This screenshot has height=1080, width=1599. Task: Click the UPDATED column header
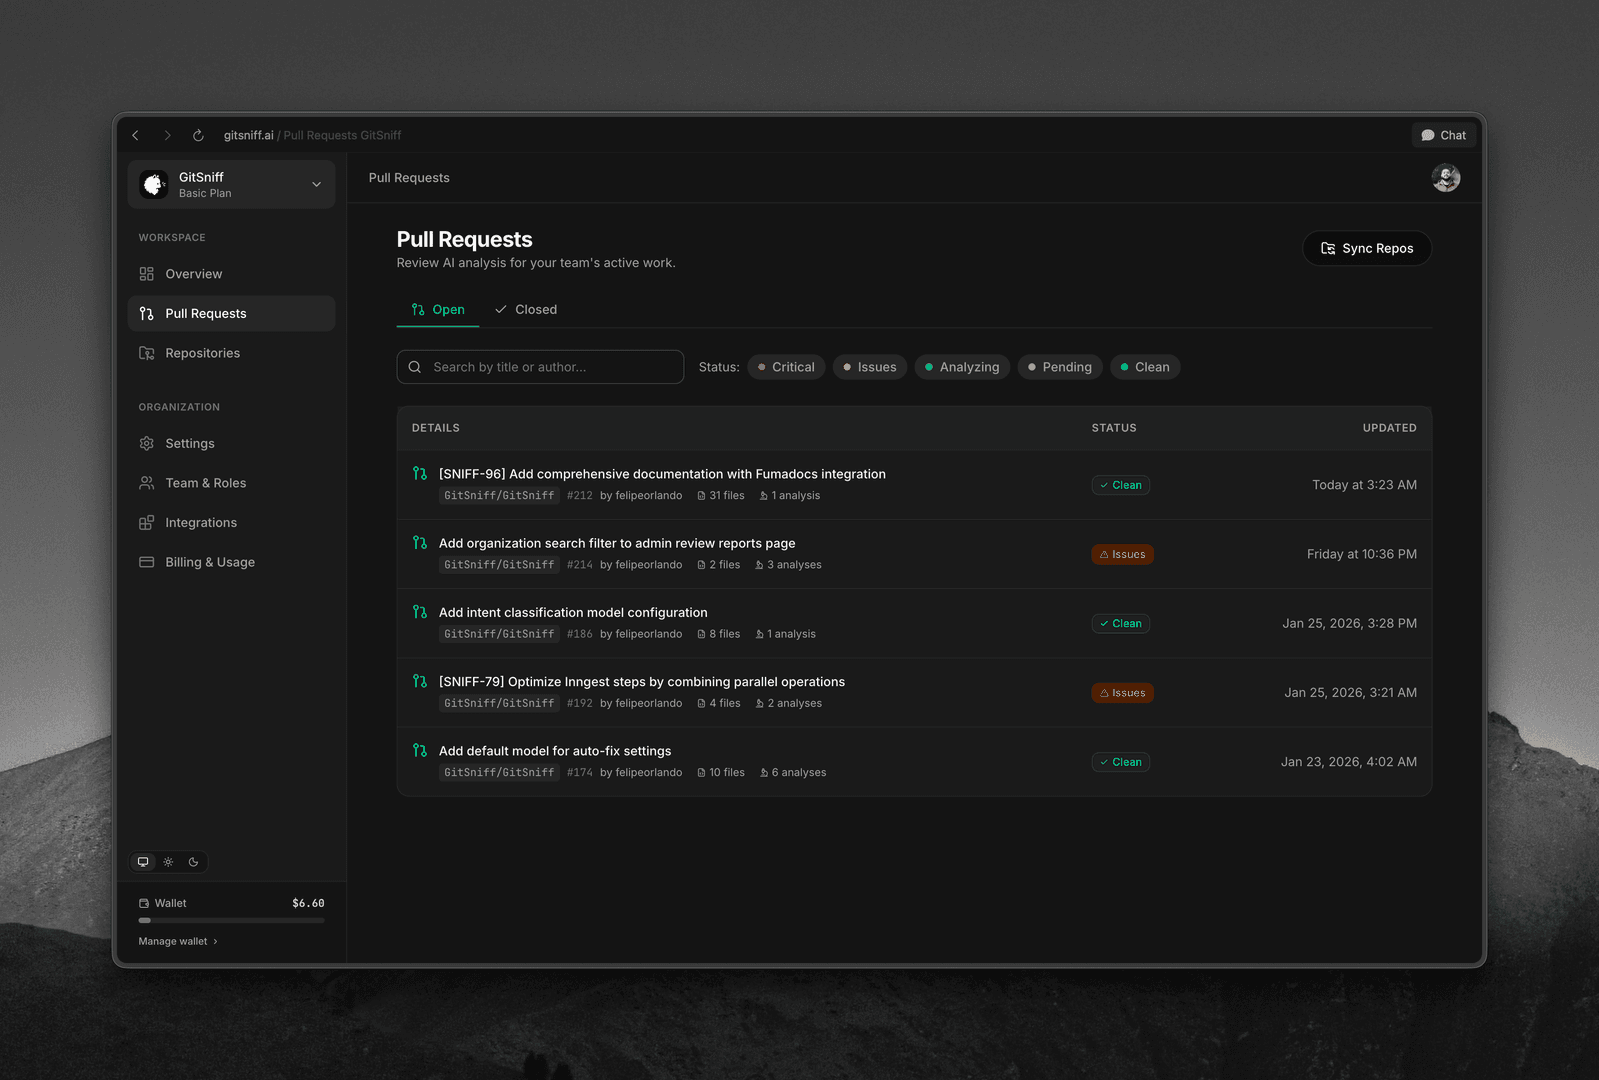click(x=1389, y=428)
